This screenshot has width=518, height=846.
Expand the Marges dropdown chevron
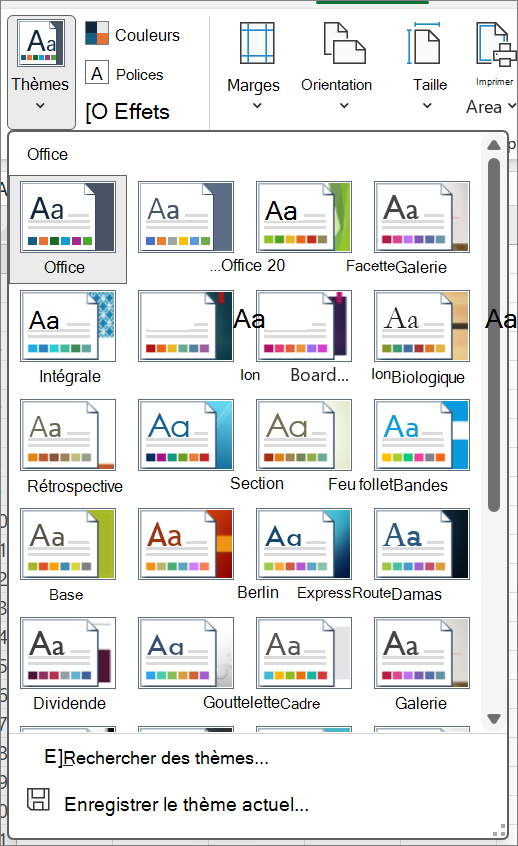click(257, 106)
